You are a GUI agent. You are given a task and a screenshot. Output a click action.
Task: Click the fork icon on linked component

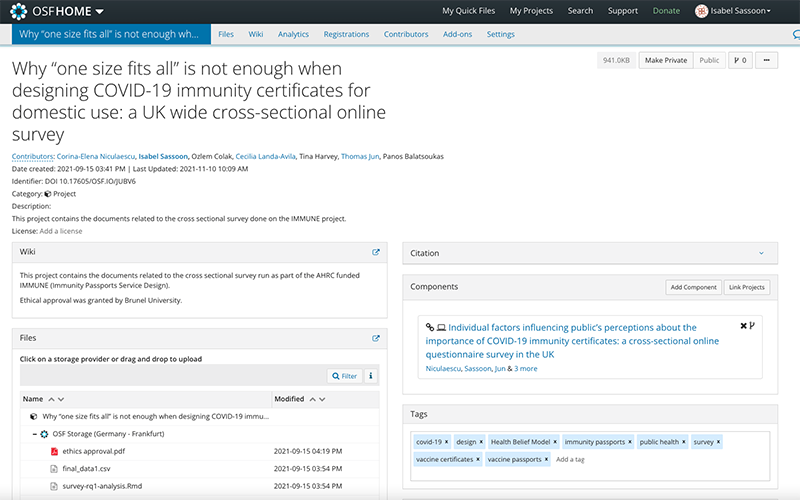[x=752, y=326]
